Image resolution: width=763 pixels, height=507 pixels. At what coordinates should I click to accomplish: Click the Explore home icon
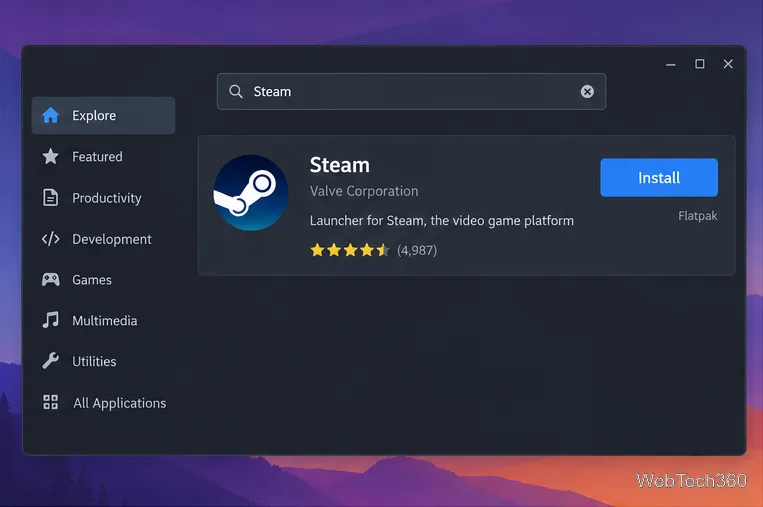pos(50,115)
